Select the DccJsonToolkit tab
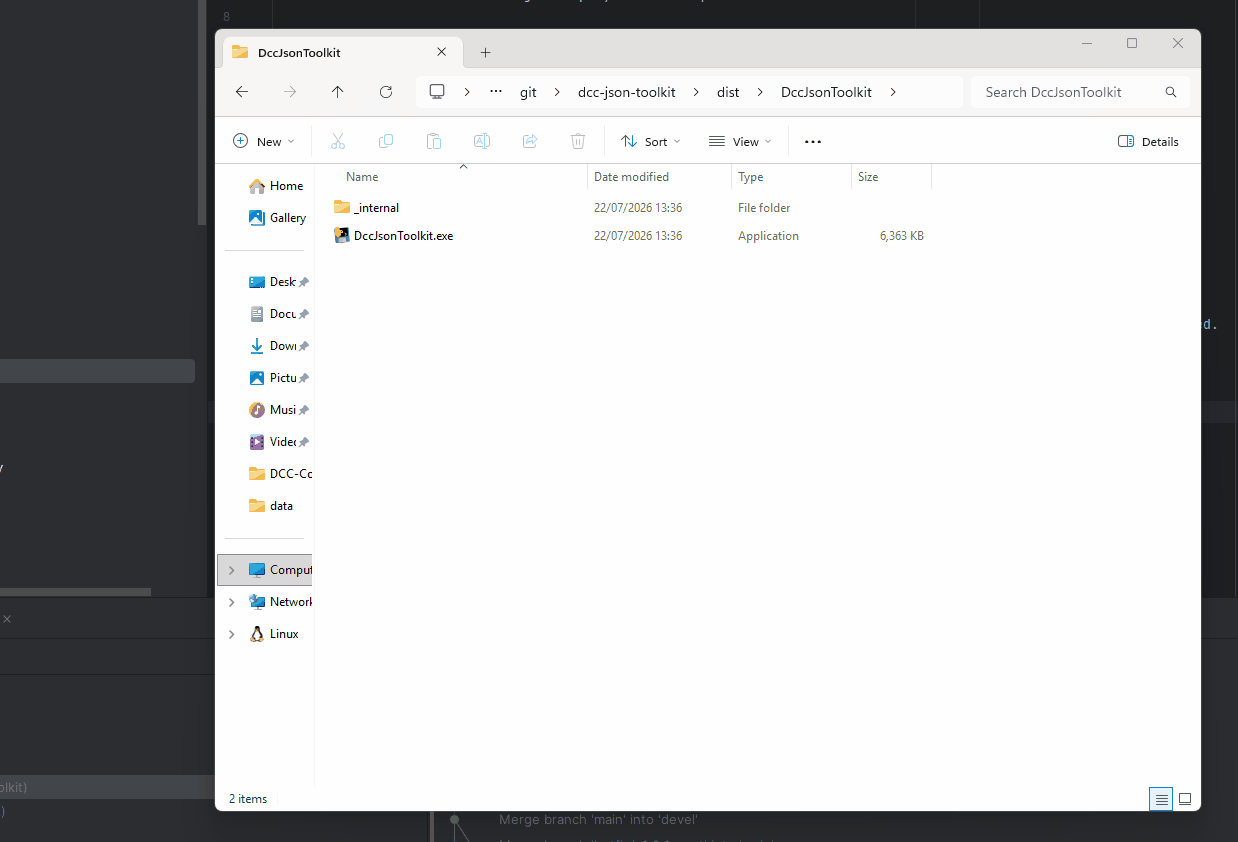This screenshot has height=842, width=1238. coord(340,52)
